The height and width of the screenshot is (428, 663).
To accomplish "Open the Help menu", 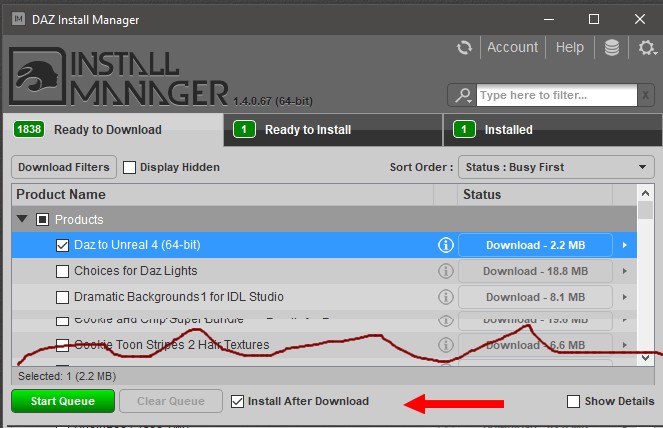I will [x=570, y=47].
